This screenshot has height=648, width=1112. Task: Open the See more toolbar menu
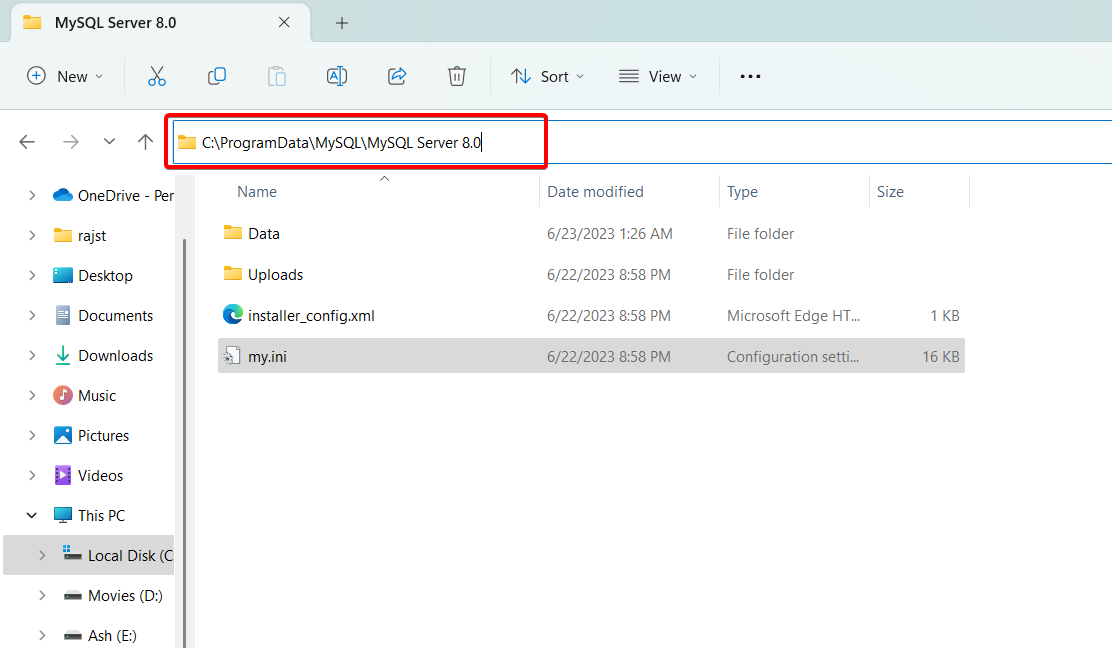tap(750, 75)
